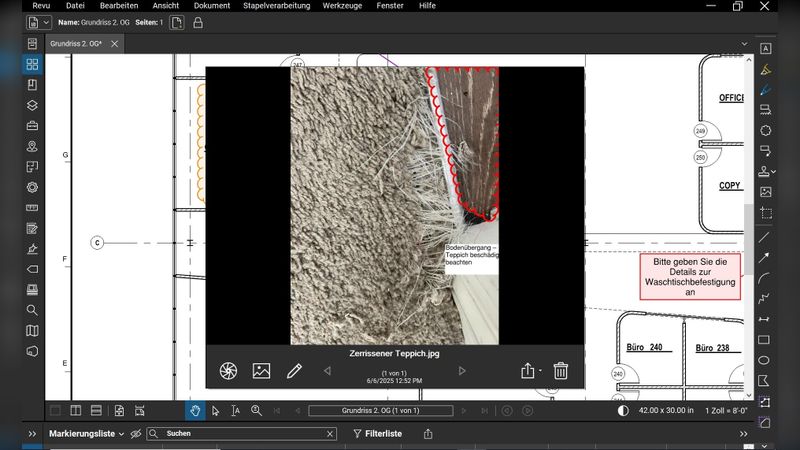Click the Filterliste button
The image size is (800, 450).
[378, 434]
